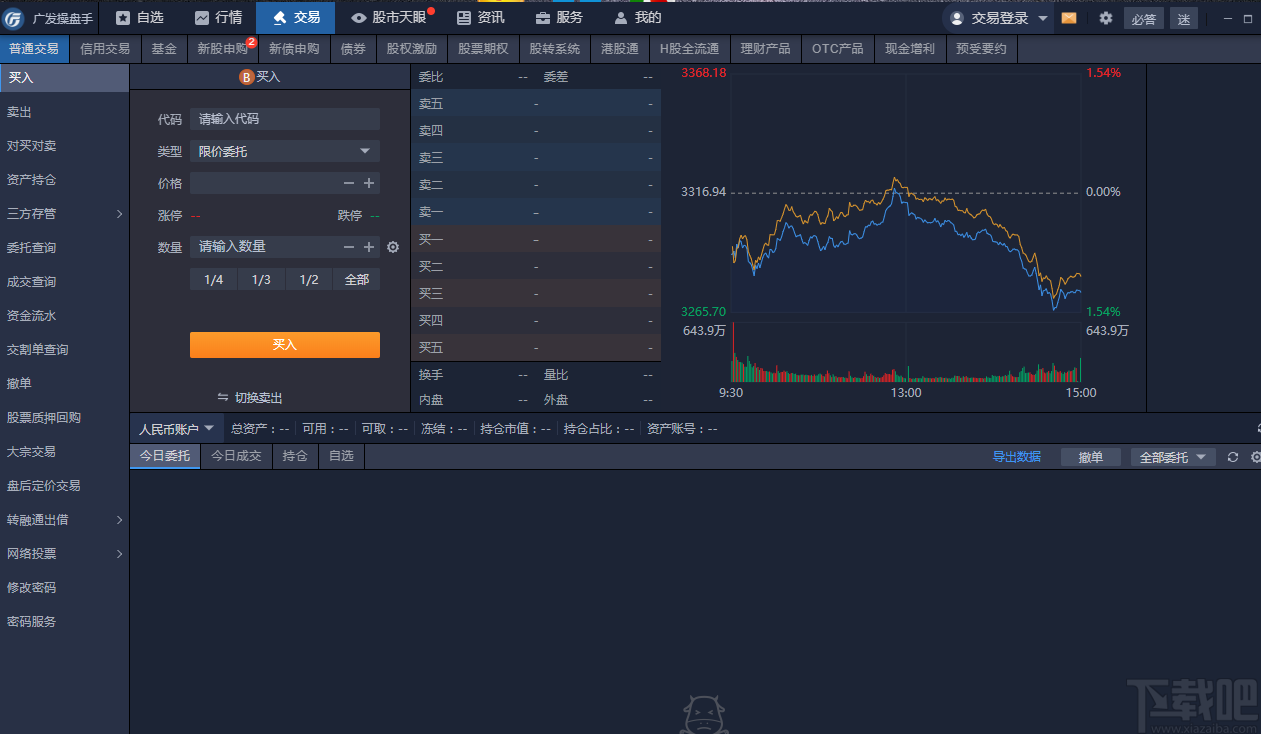Screen dimensions: 1261x734
Task: Click the 导出数据 export link
Action: click(1017, 456)
